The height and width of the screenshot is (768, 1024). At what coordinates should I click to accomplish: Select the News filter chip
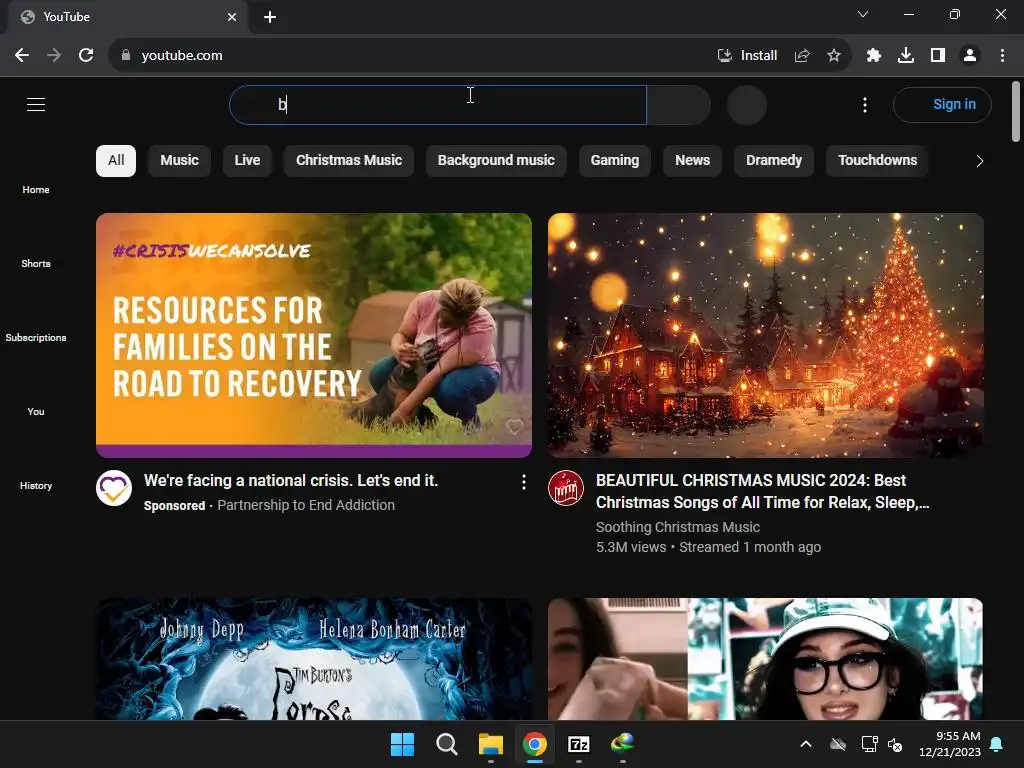coord(692,161)
